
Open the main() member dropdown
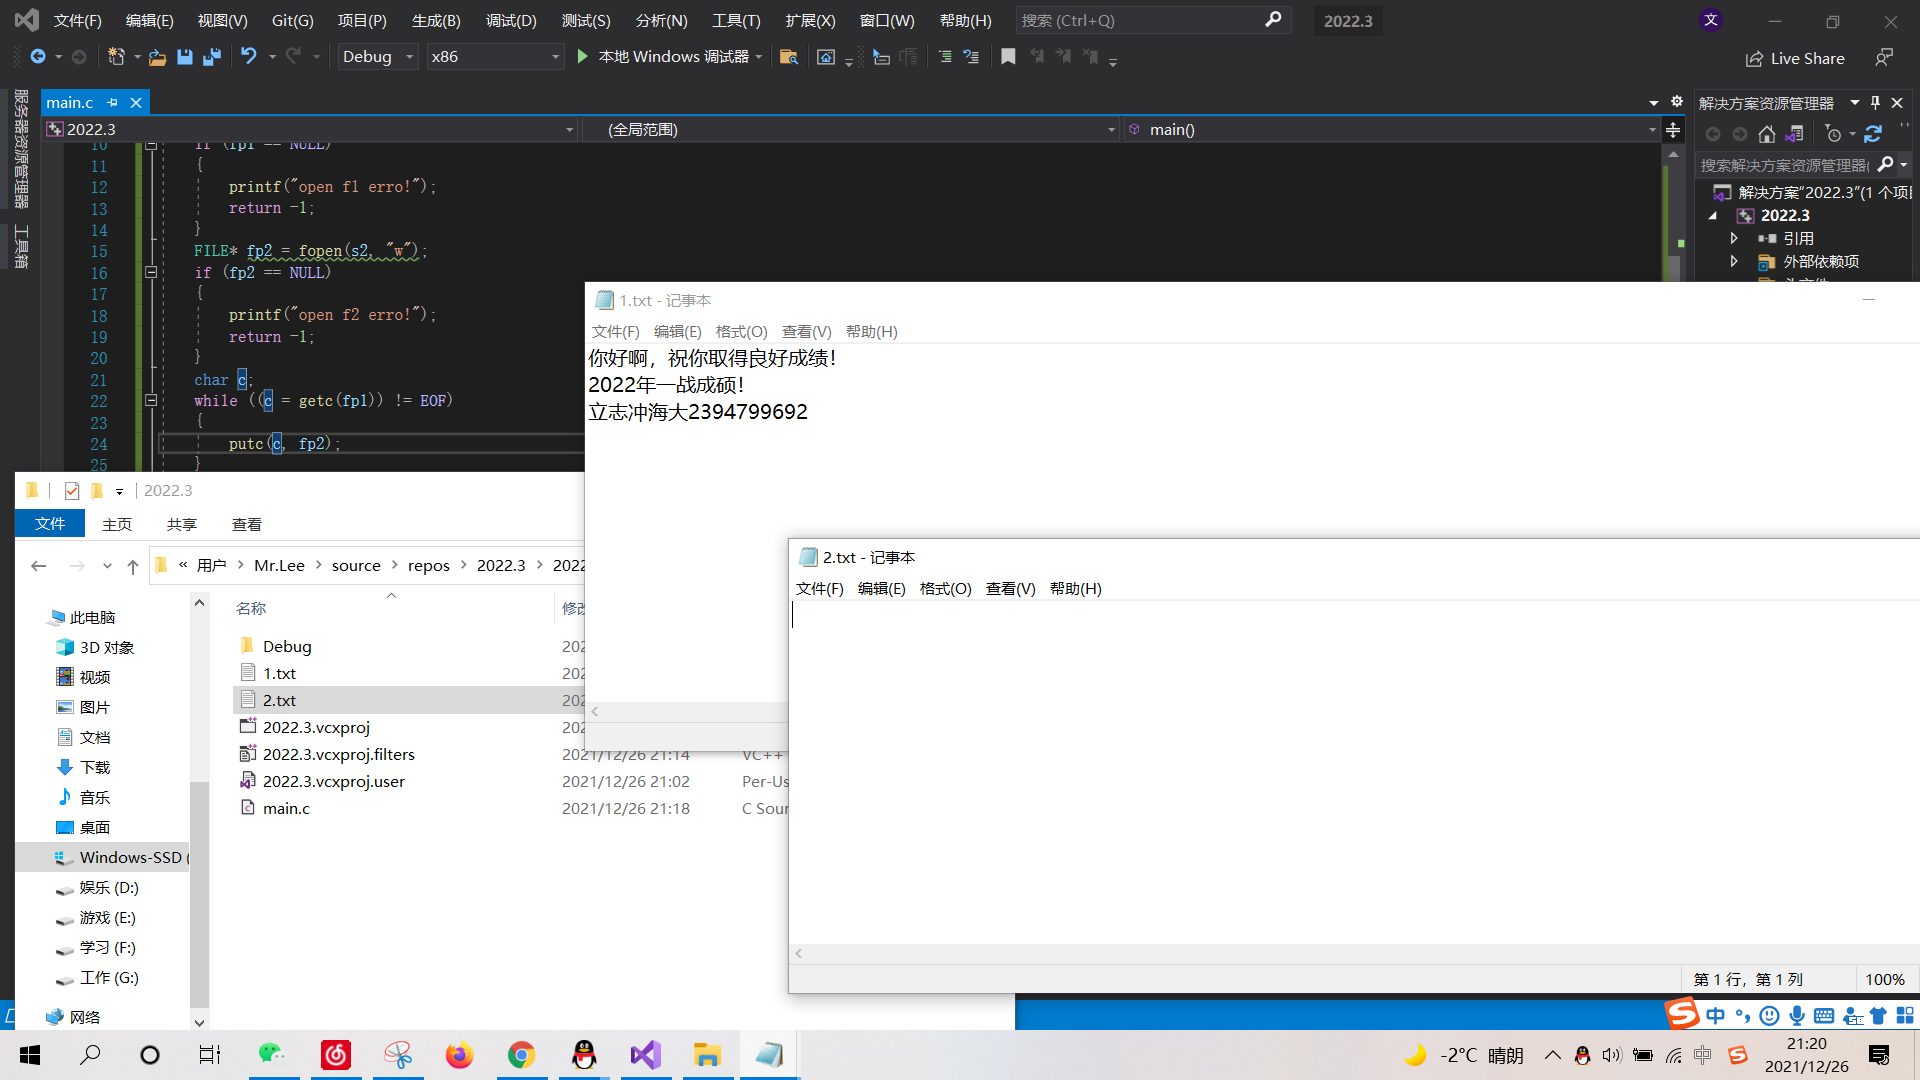(1391, 130)
